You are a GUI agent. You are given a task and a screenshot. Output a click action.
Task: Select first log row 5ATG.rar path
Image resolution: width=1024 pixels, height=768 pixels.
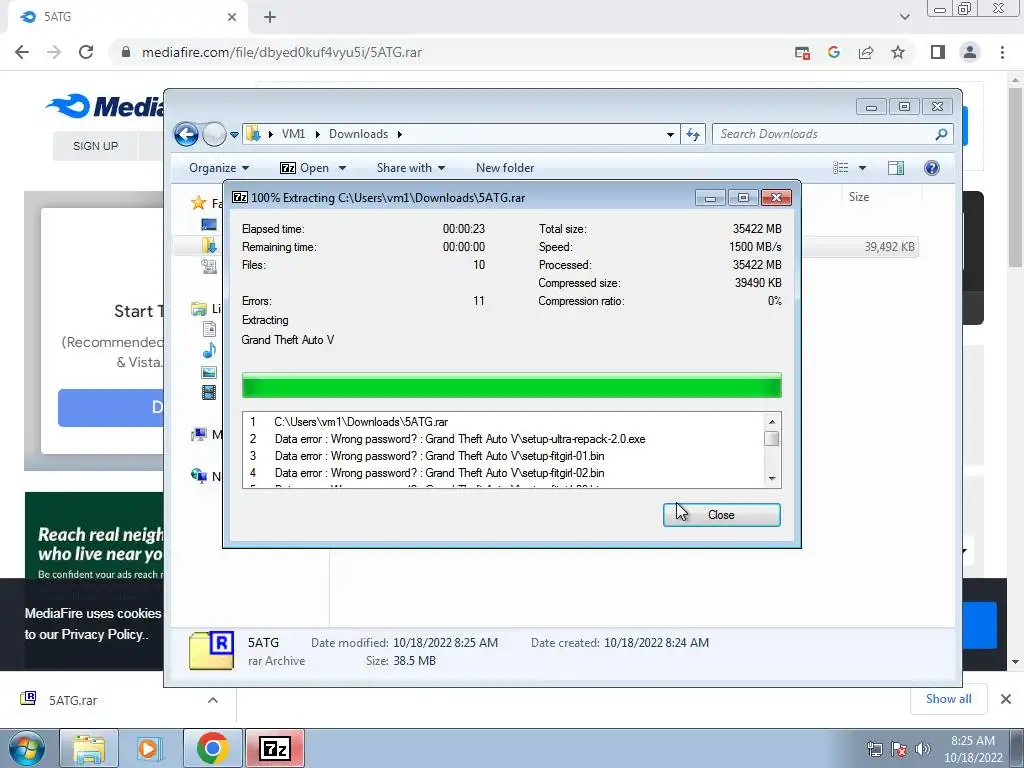pyautogui.click(x=503, y=422)
